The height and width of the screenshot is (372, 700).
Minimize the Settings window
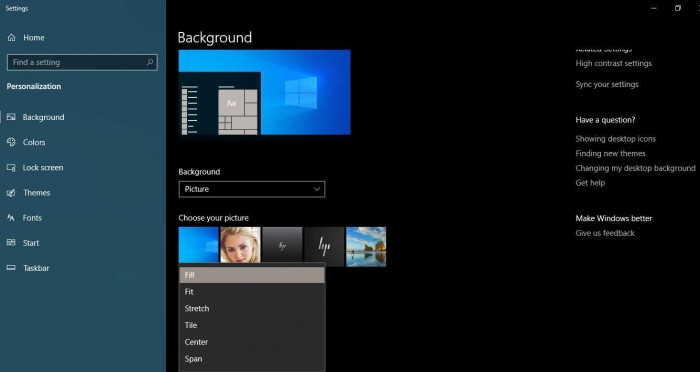654,8
